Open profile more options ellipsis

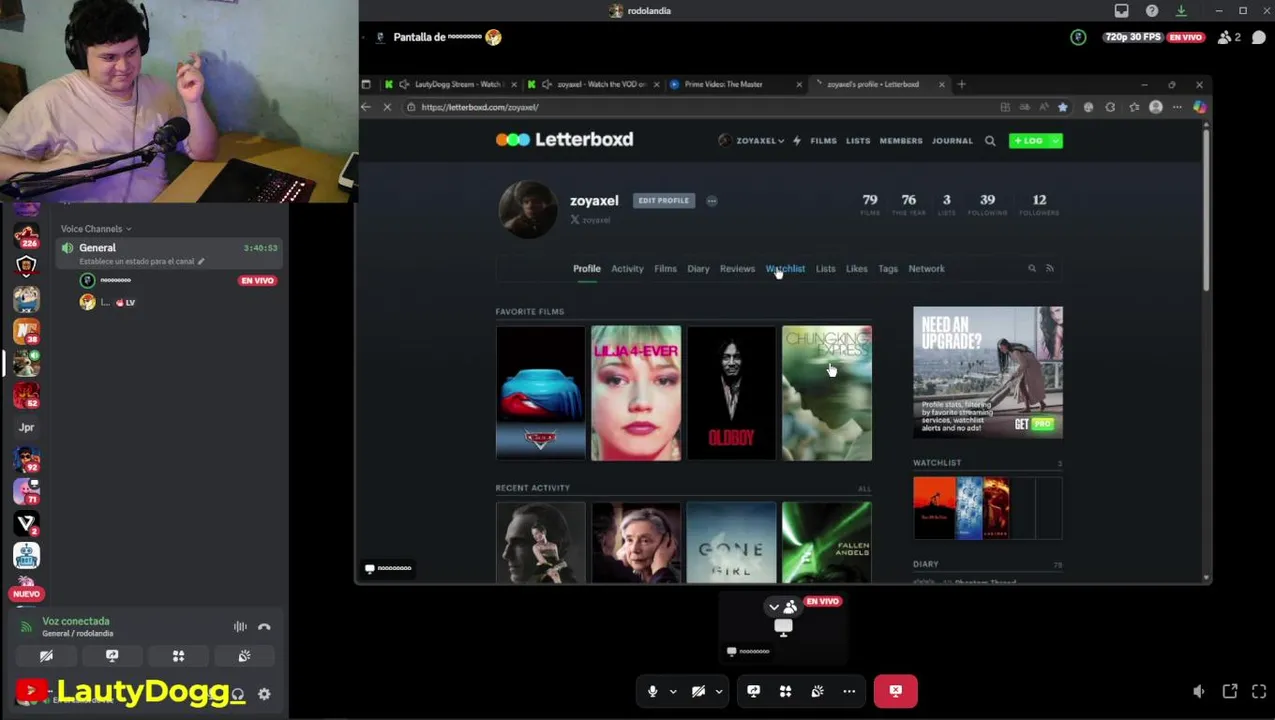pos(712,201)
